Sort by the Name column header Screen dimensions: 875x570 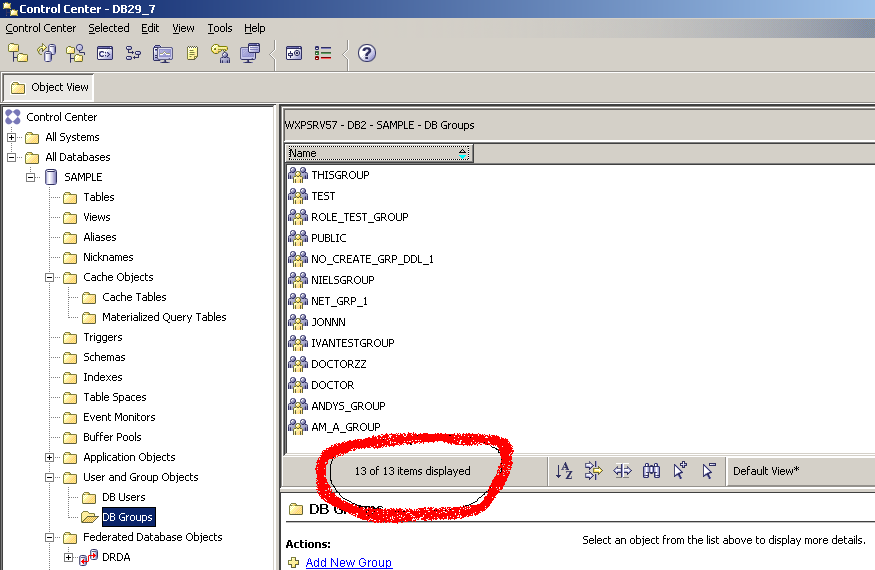tap(379, 153)
